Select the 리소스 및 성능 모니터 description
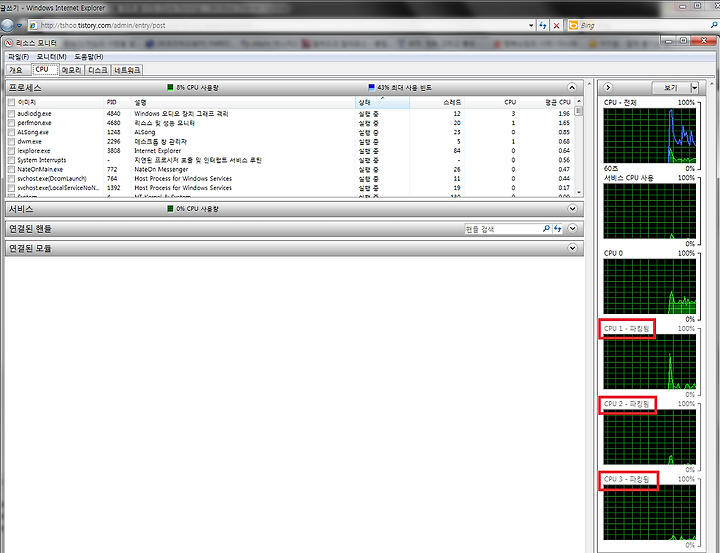The image size is (720, 553). coord(164,123)
